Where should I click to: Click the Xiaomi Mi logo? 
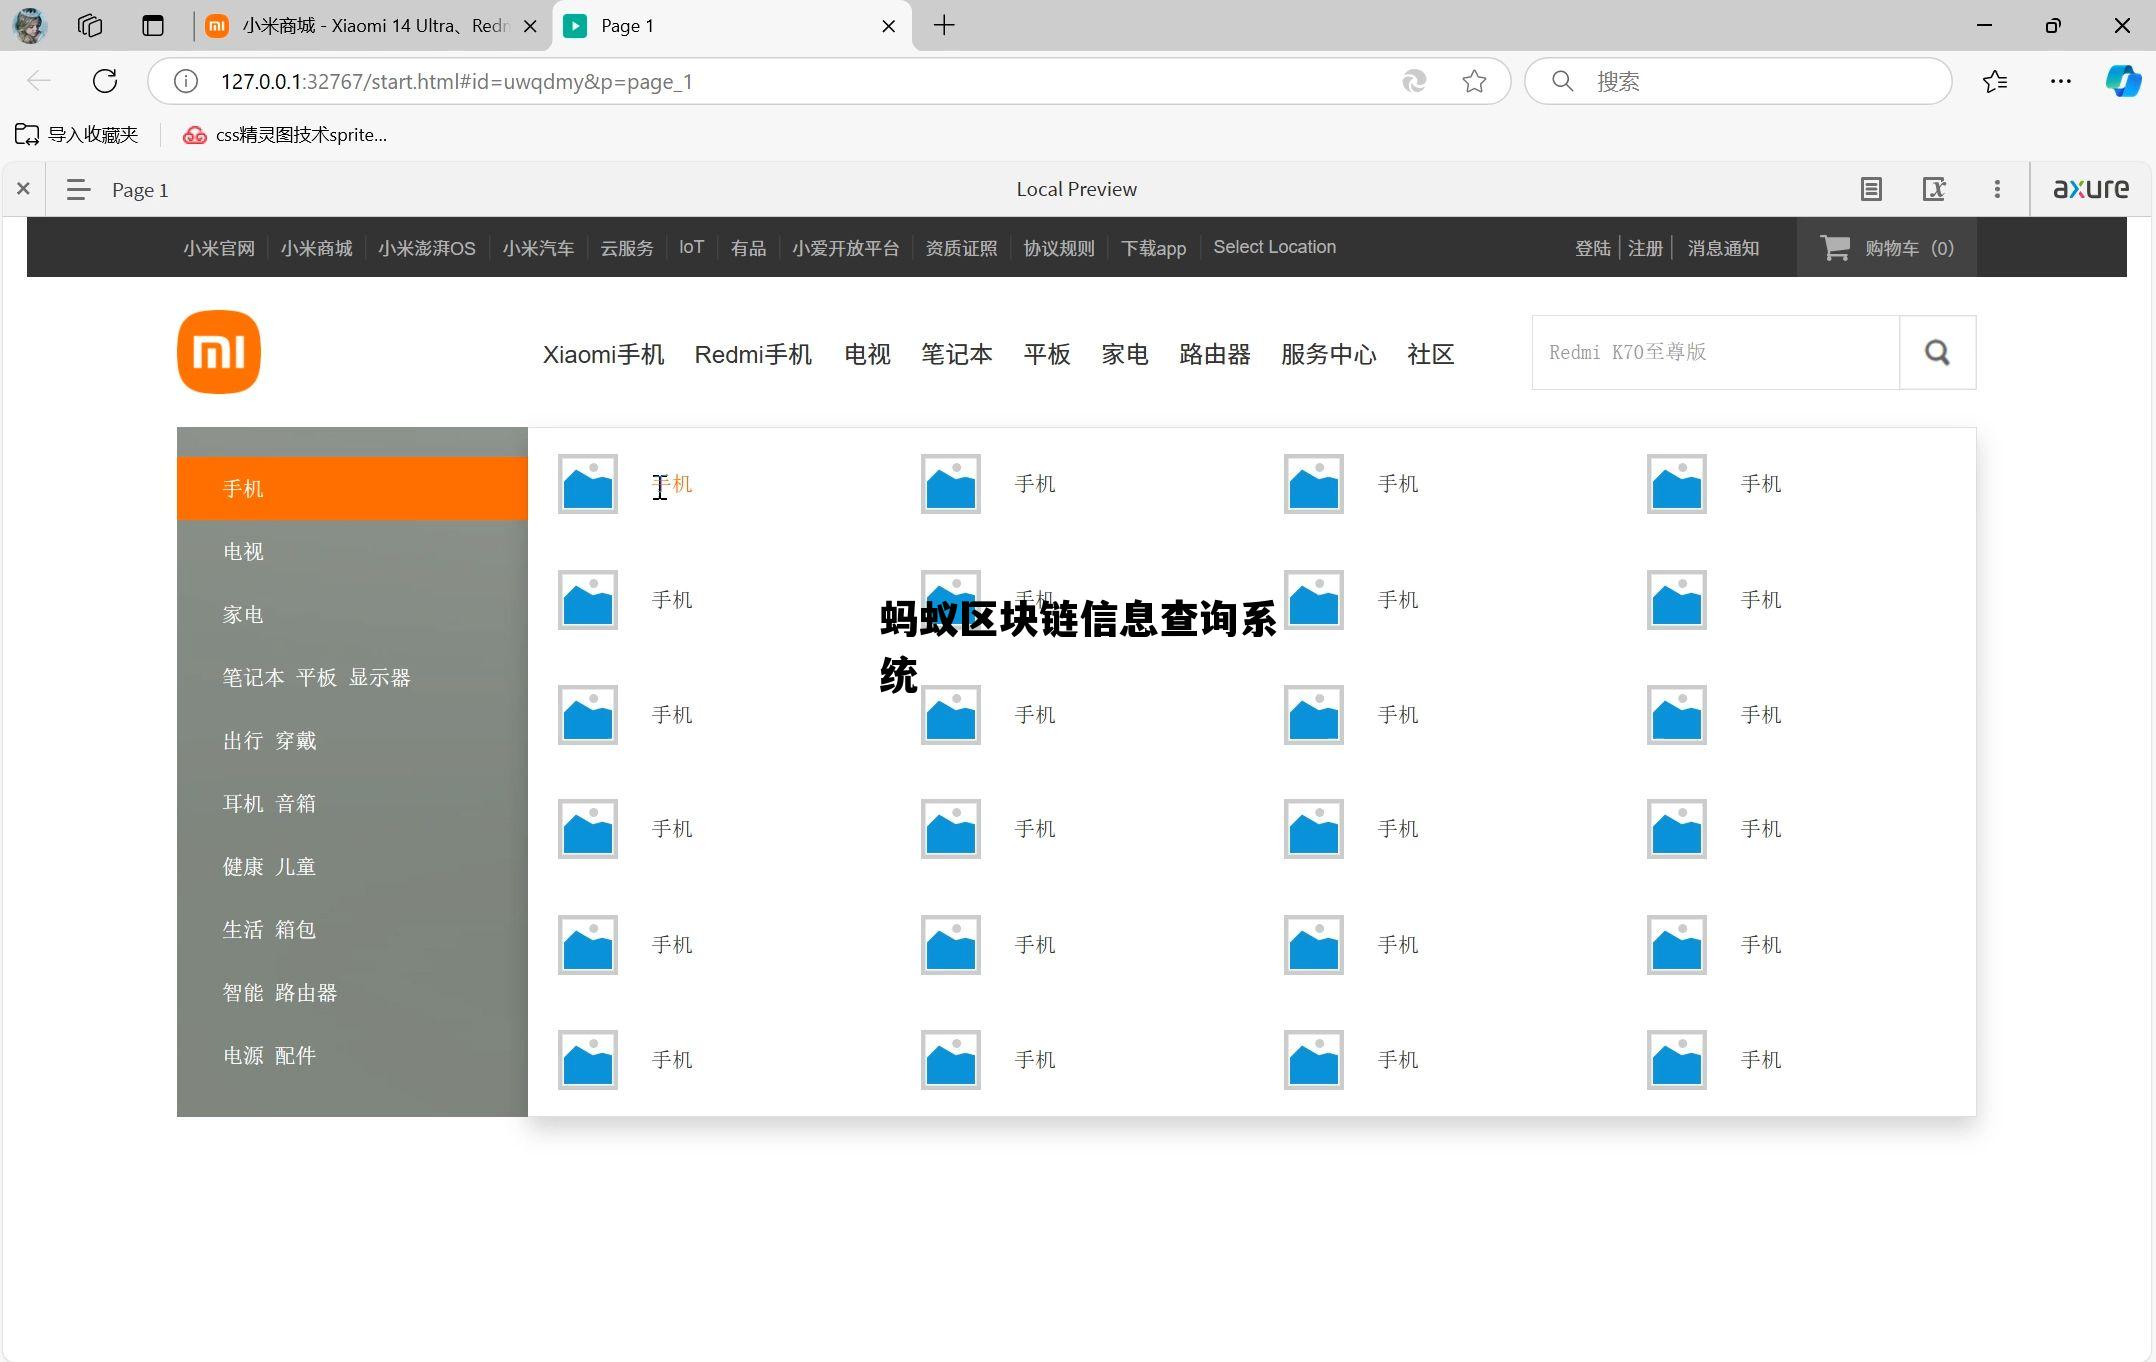[x=218, y=351]
